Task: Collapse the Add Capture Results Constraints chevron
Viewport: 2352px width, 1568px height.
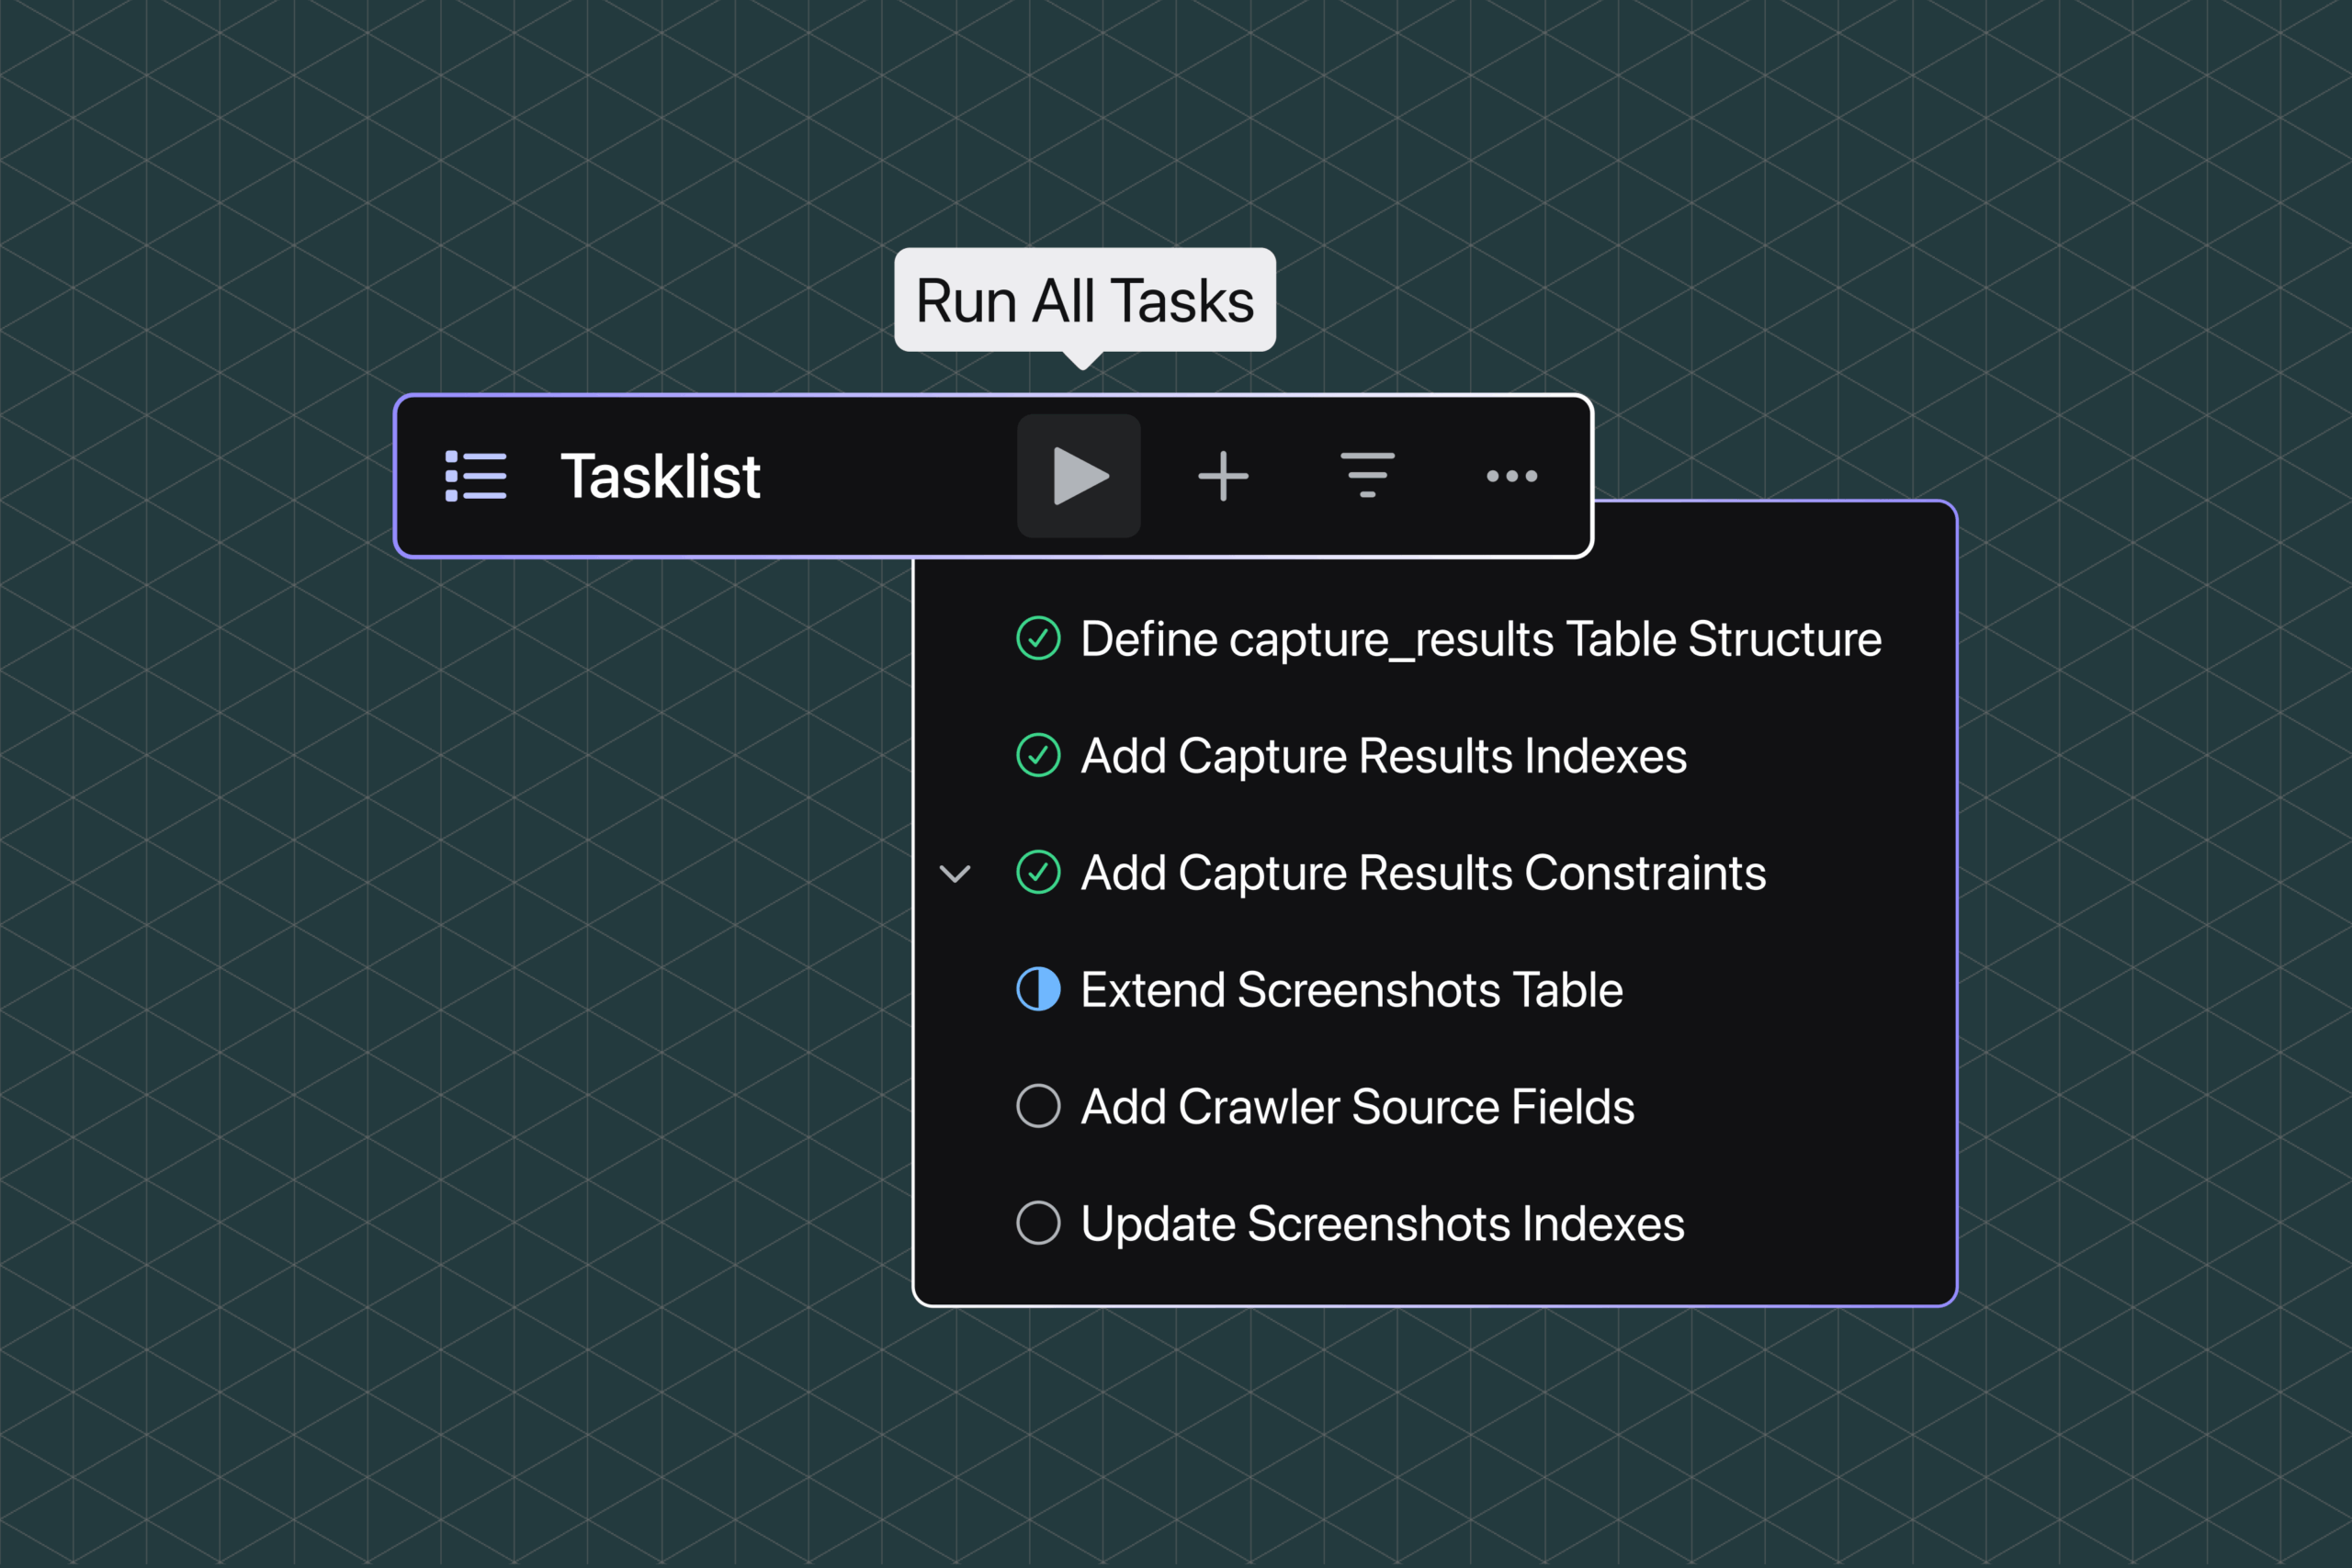Action: (955, 874)
